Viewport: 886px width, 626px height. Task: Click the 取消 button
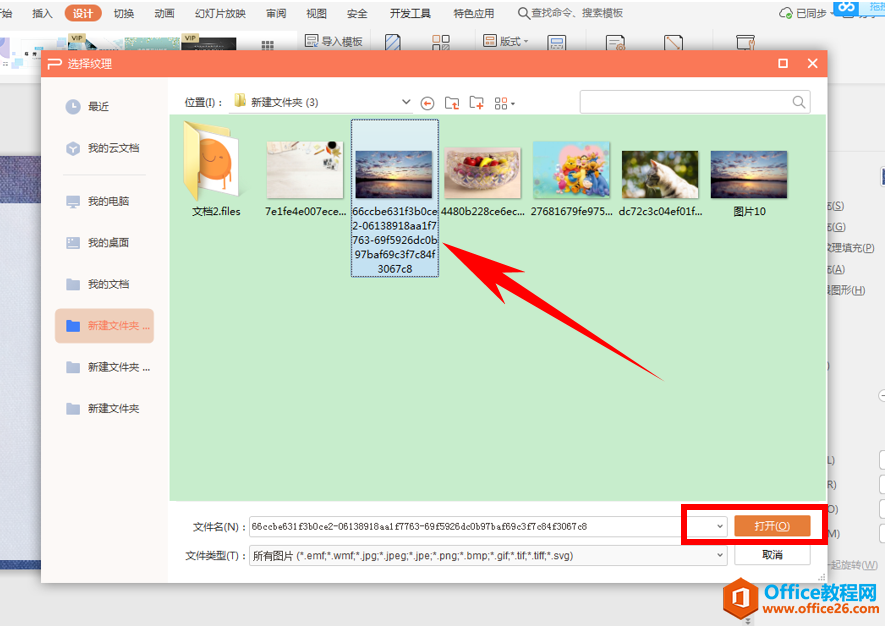[x=772, y=555]
